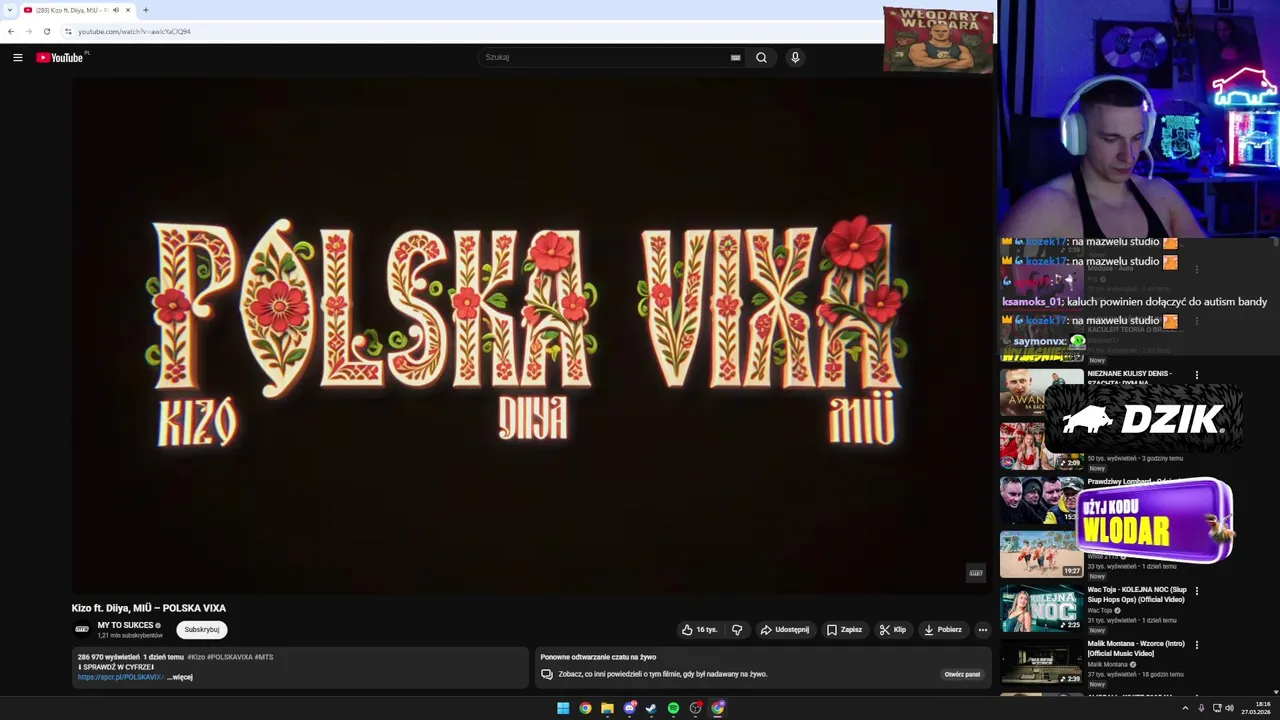Image resolution: width=1280 pixels, height=720 pixels.
Task: Open the OBS icon in taskbar
Action: 696,708
